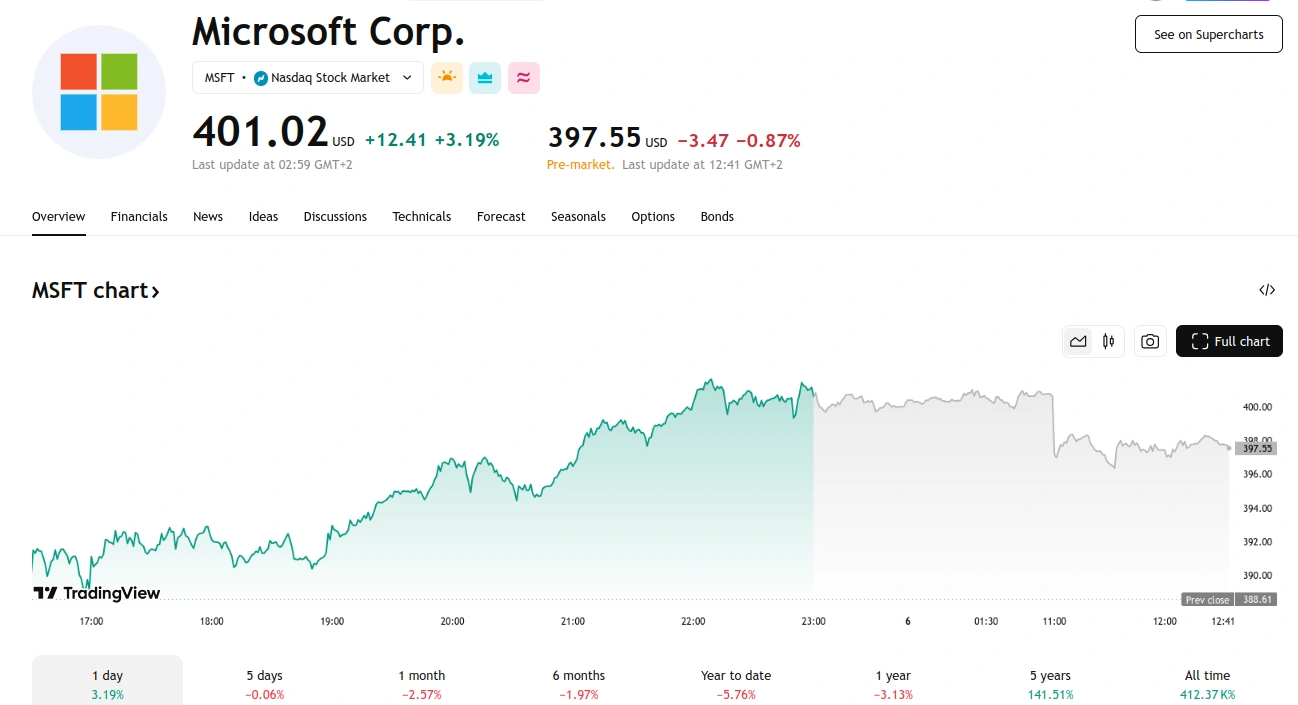Screen dimensions: 1298x705
Task: Take a chart snapshot with the camera icon
Action: [1149, 341]
